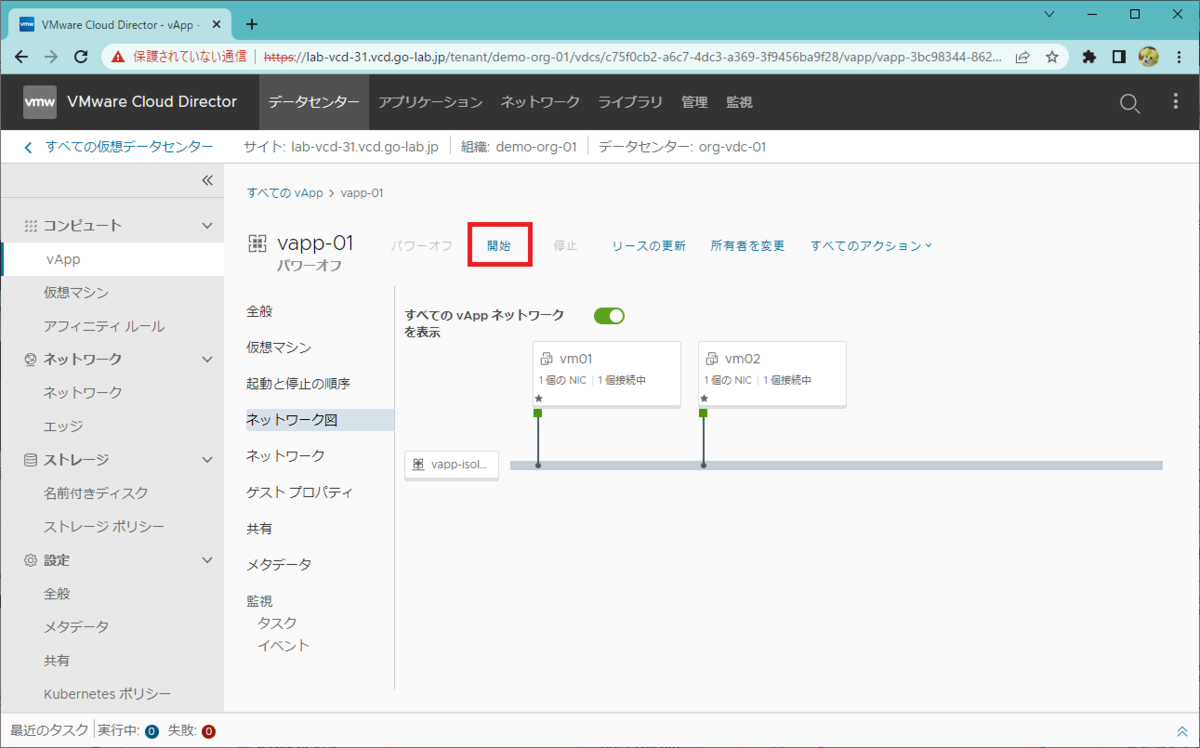
Task: Select アフィニティ ルール in sidebar
Action: tap(104, 326)
